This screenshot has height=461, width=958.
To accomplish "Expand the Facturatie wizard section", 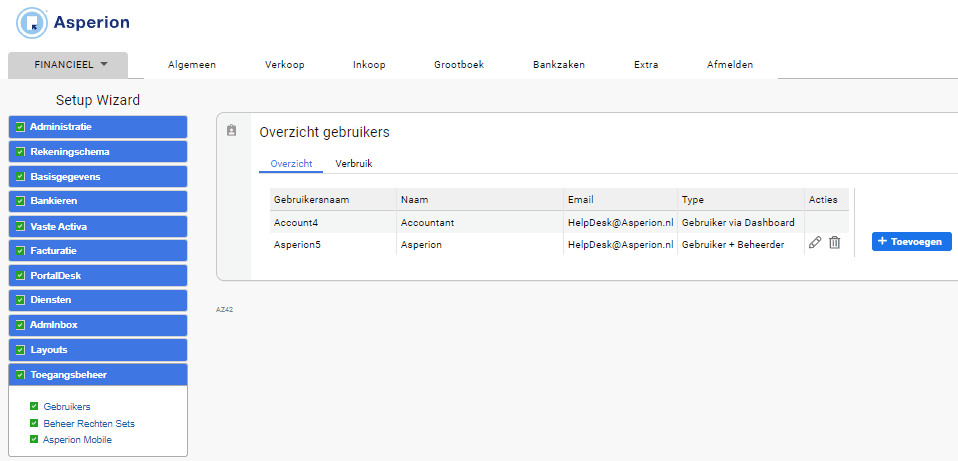I will point(98,250).
